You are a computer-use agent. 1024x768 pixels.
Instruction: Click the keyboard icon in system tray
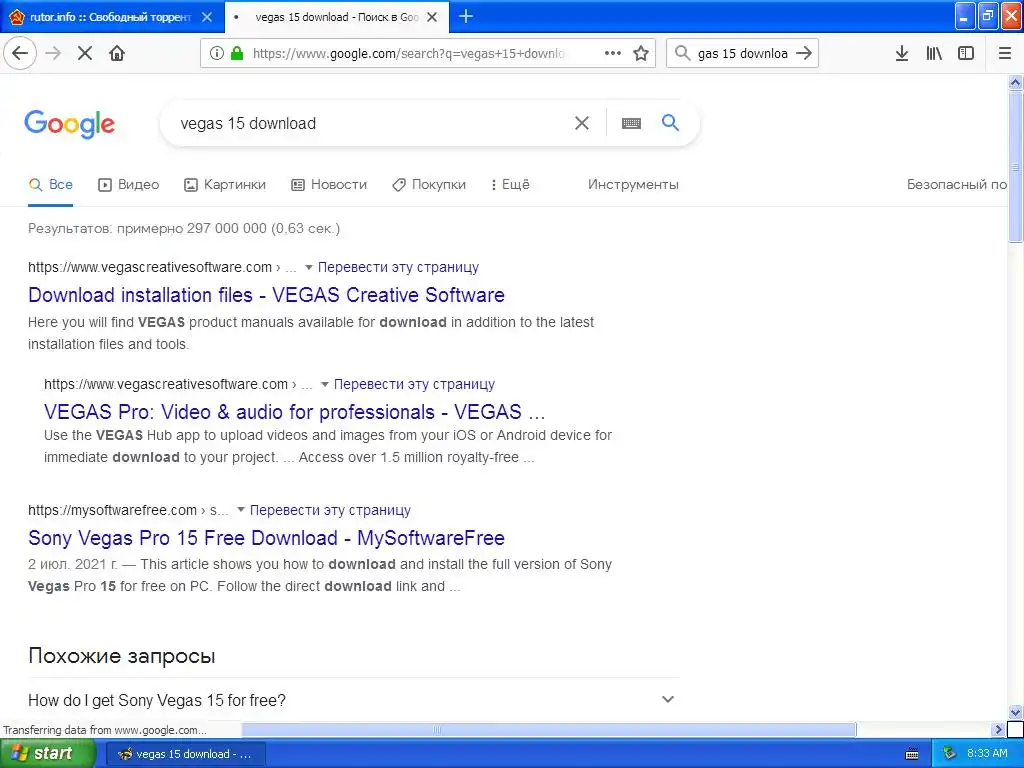click(912, 754)
